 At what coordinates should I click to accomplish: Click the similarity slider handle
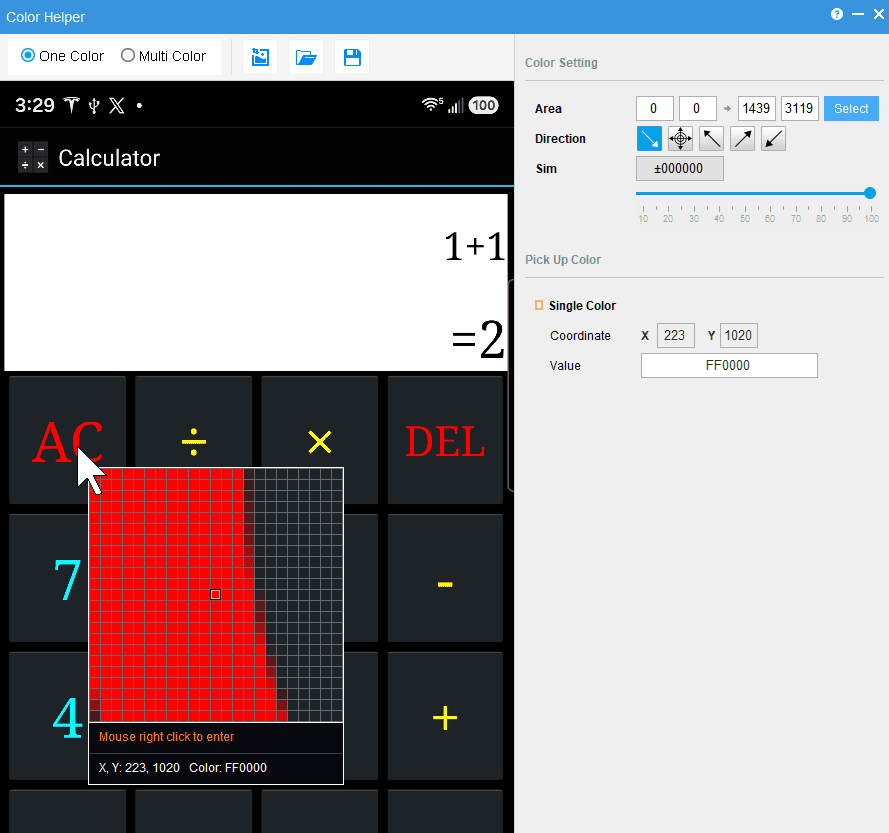(x=870, y=193)
